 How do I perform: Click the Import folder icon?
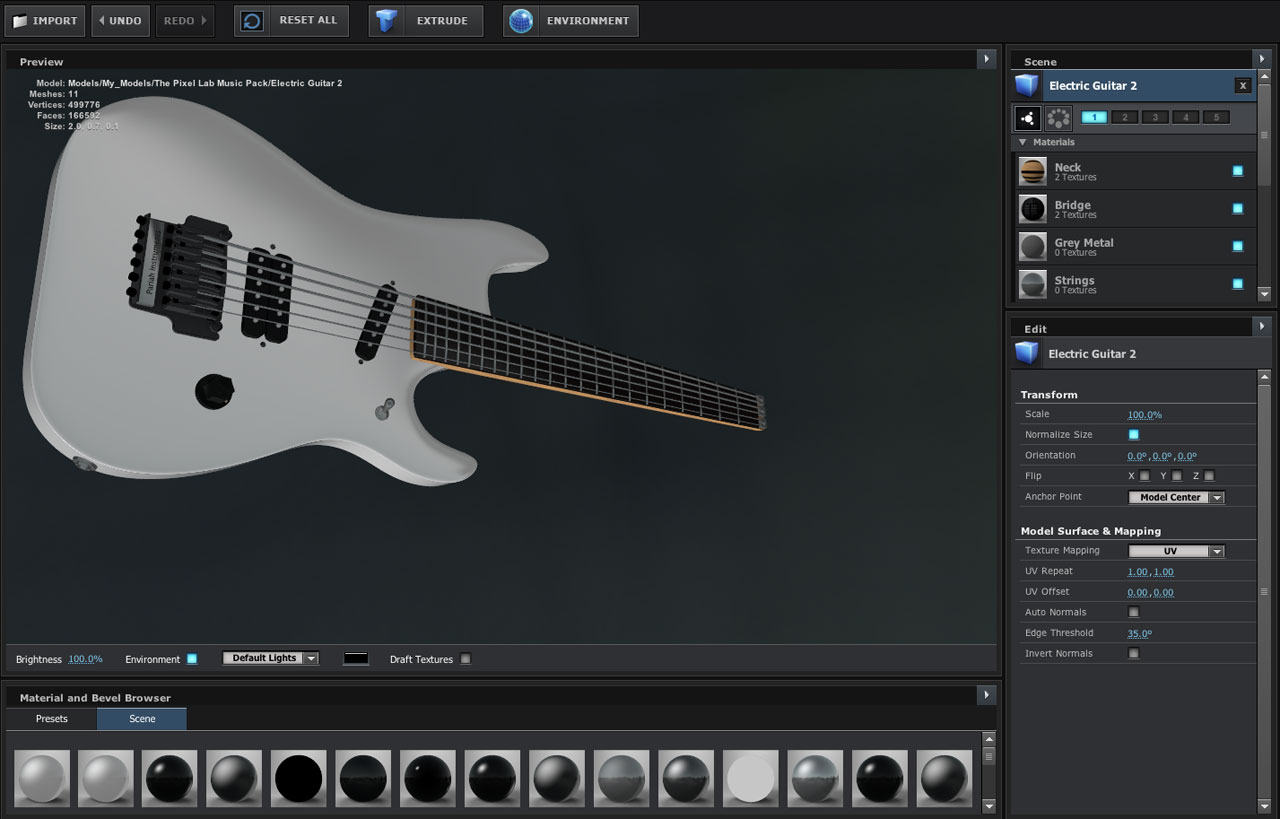tap(19, 21)
